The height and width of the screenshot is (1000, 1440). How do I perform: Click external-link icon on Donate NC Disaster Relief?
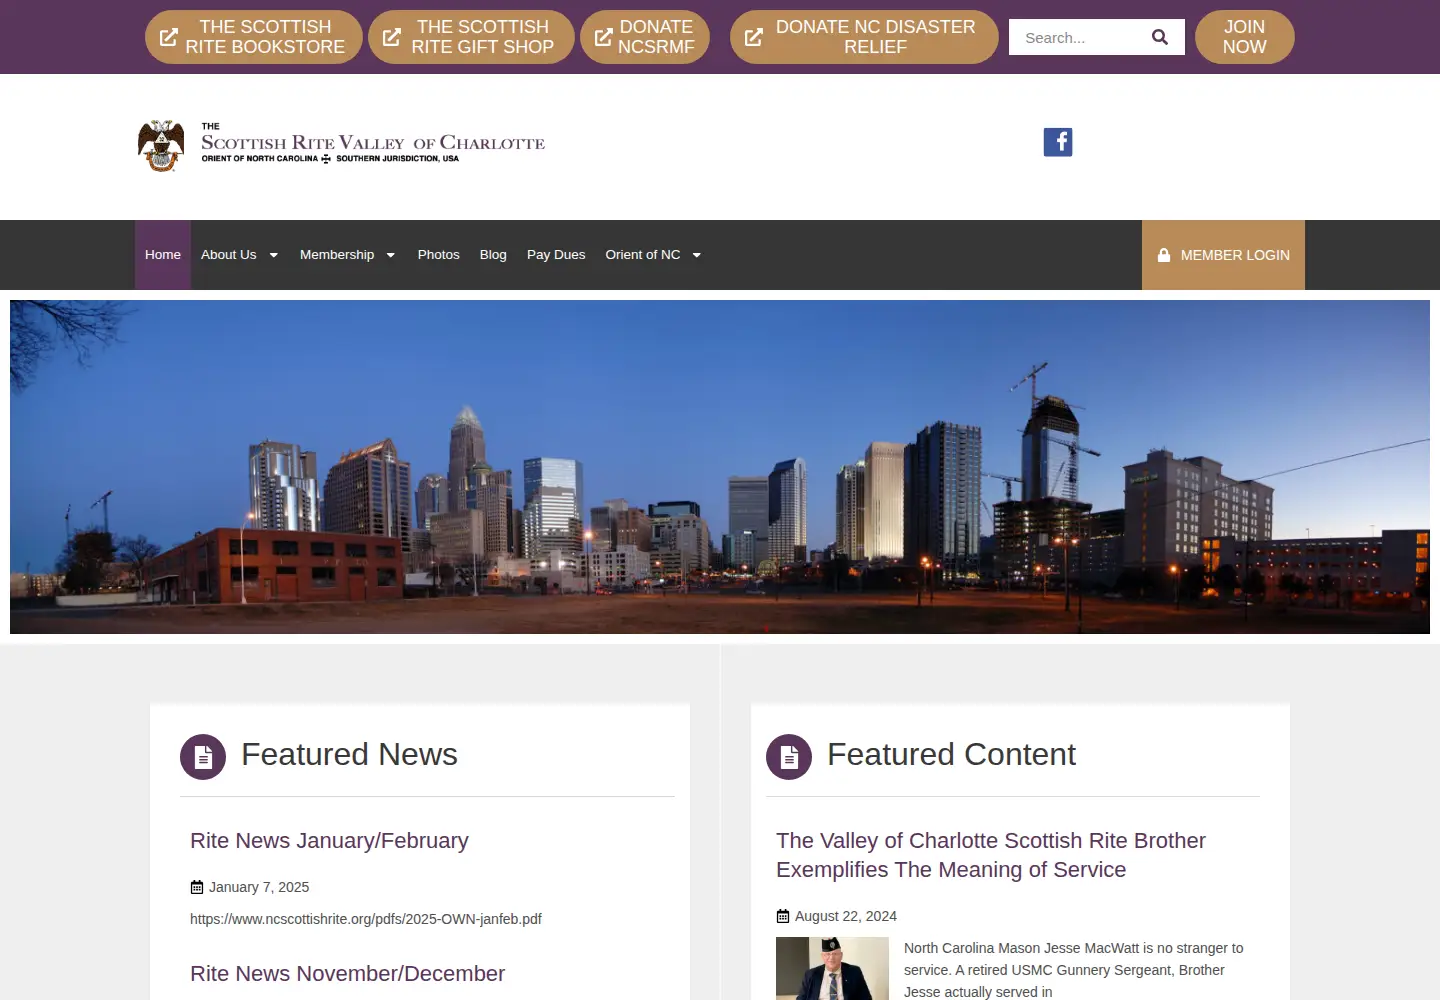(754, 37)
